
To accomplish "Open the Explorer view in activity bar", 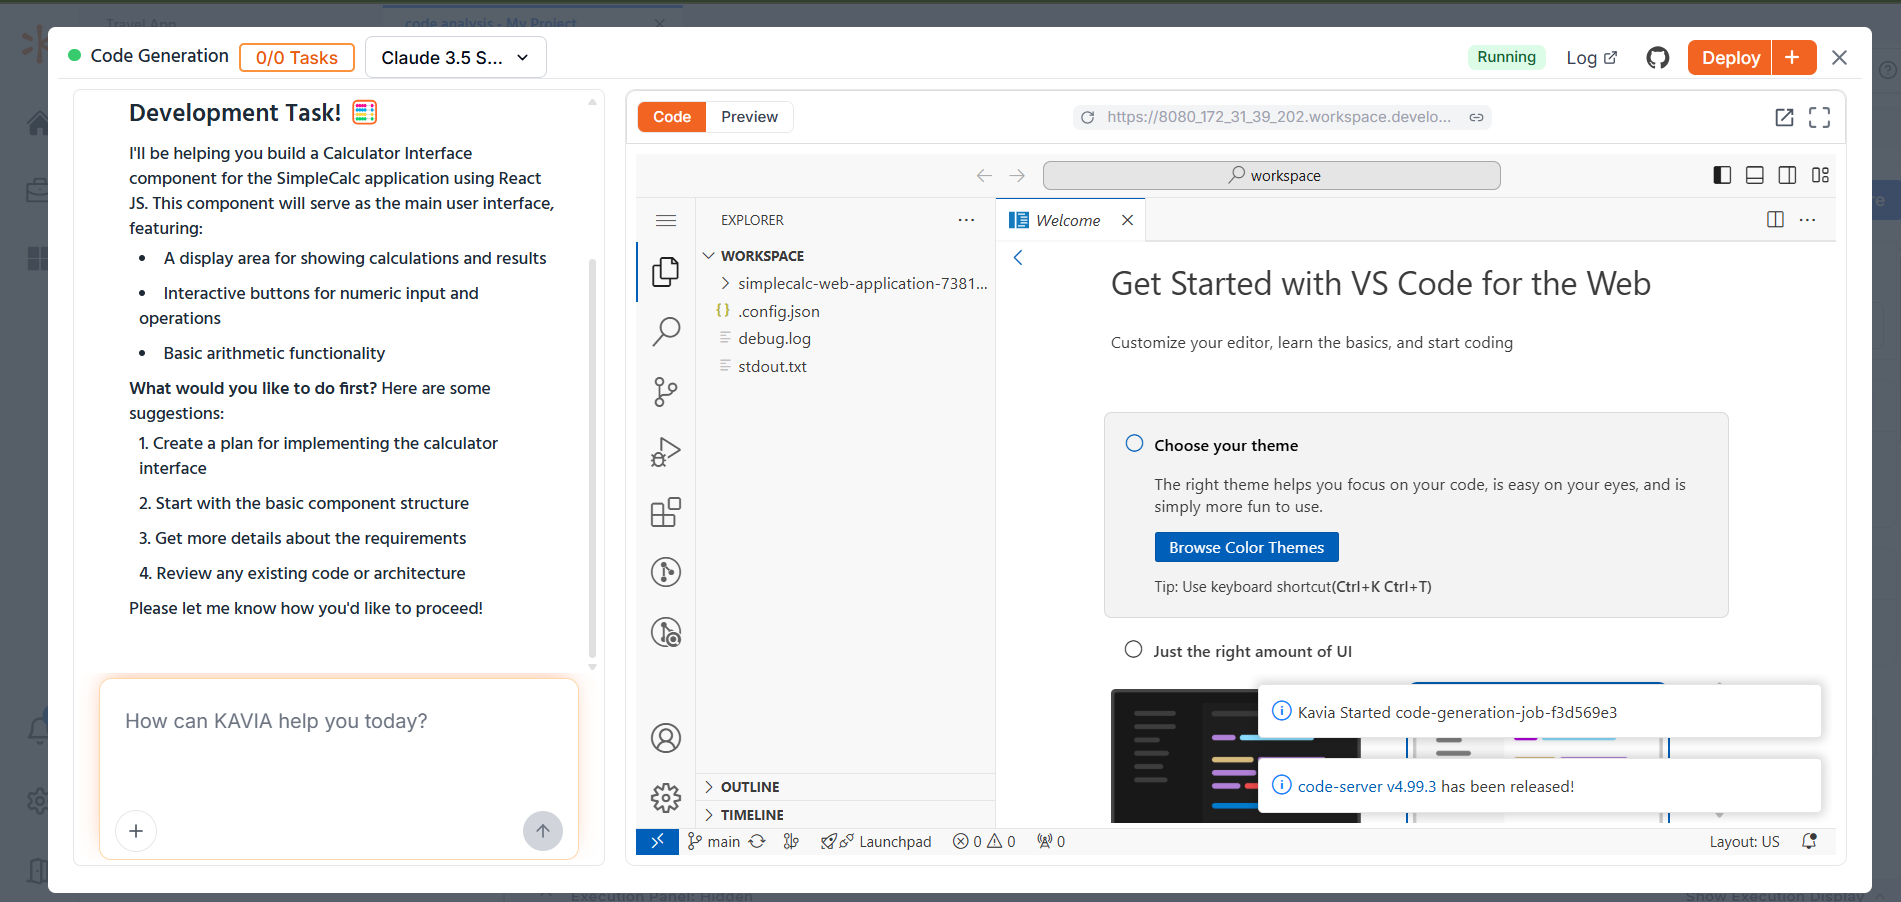I will pos(666,271).
